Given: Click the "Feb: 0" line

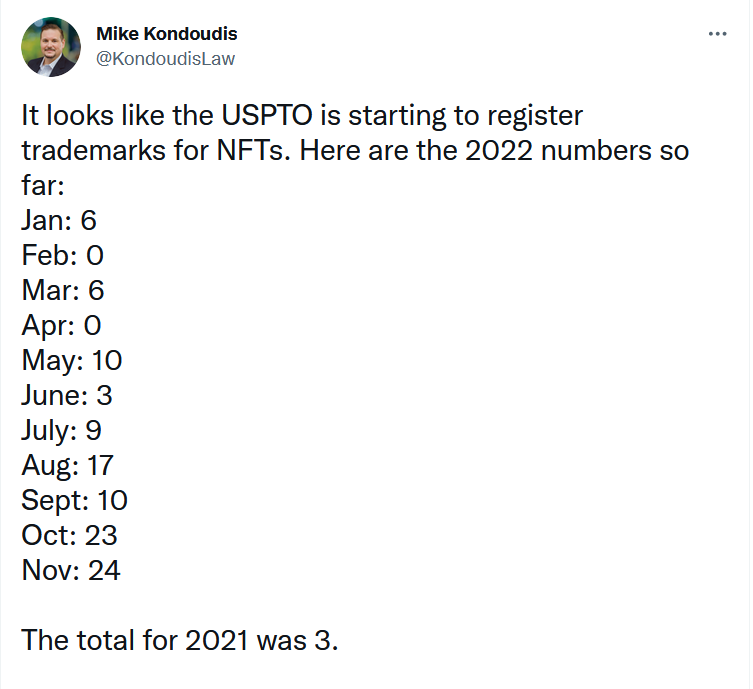Looking at the screenshot, I should (x=62, y=256).
